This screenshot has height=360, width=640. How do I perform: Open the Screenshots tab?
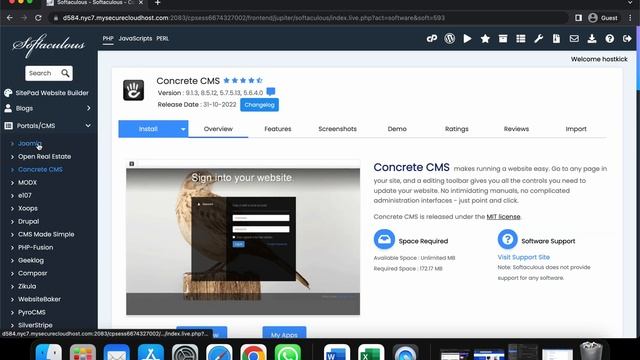(337, 129)
